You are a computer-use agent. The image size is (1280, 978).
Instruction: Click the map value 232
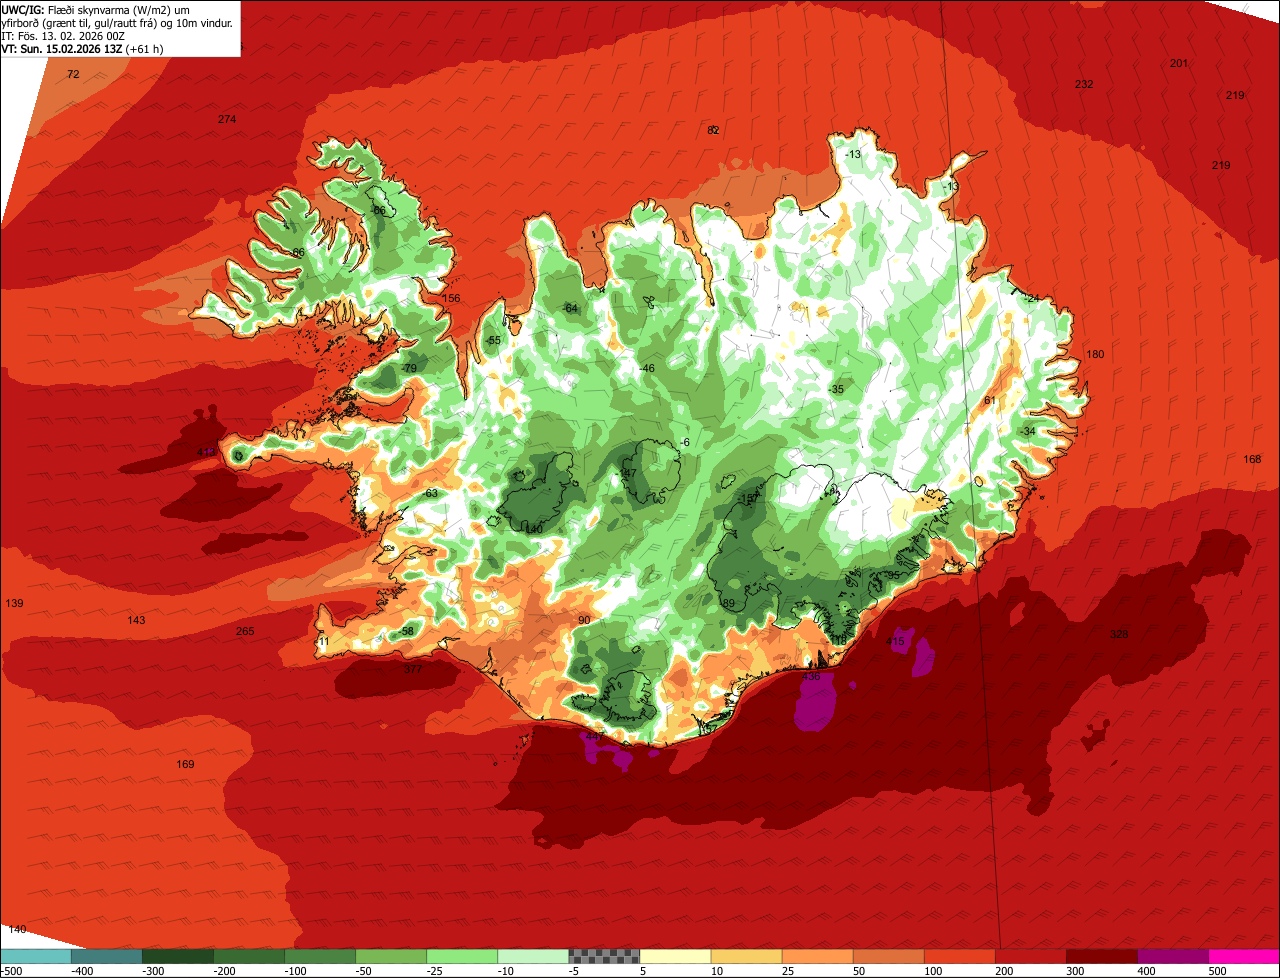pyautogui.click(x=1084, y=84)
